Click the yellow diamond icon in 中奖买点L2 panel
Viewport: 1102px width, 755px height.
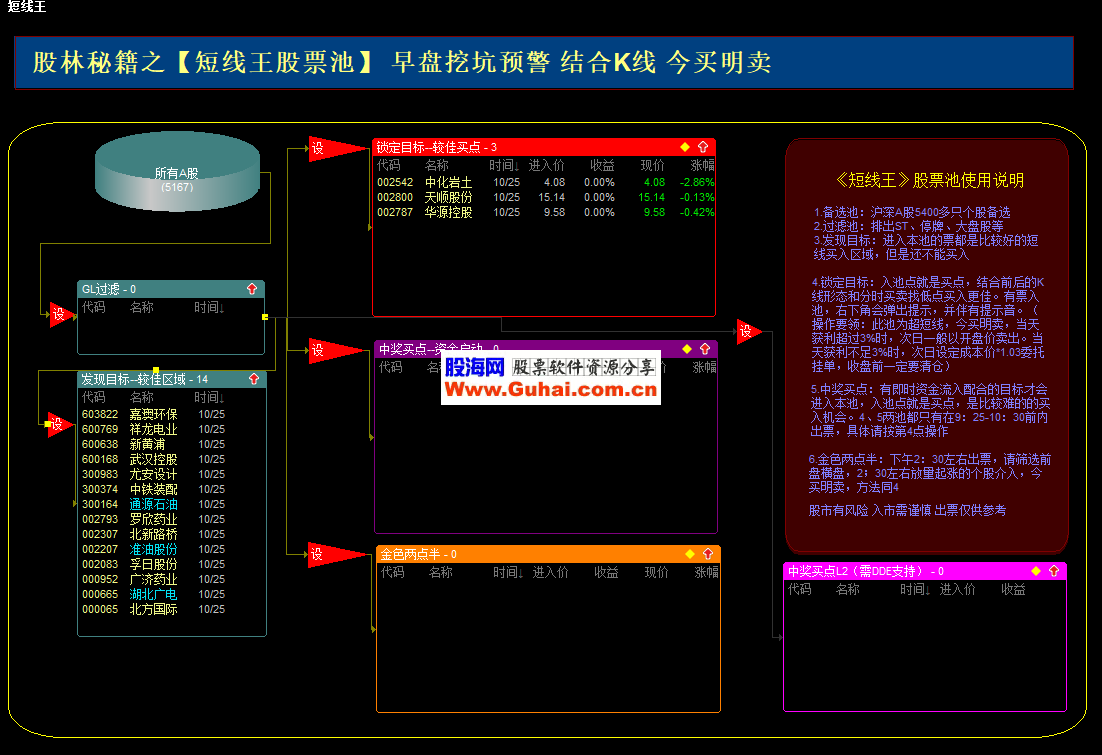[x=1035, y=571]
